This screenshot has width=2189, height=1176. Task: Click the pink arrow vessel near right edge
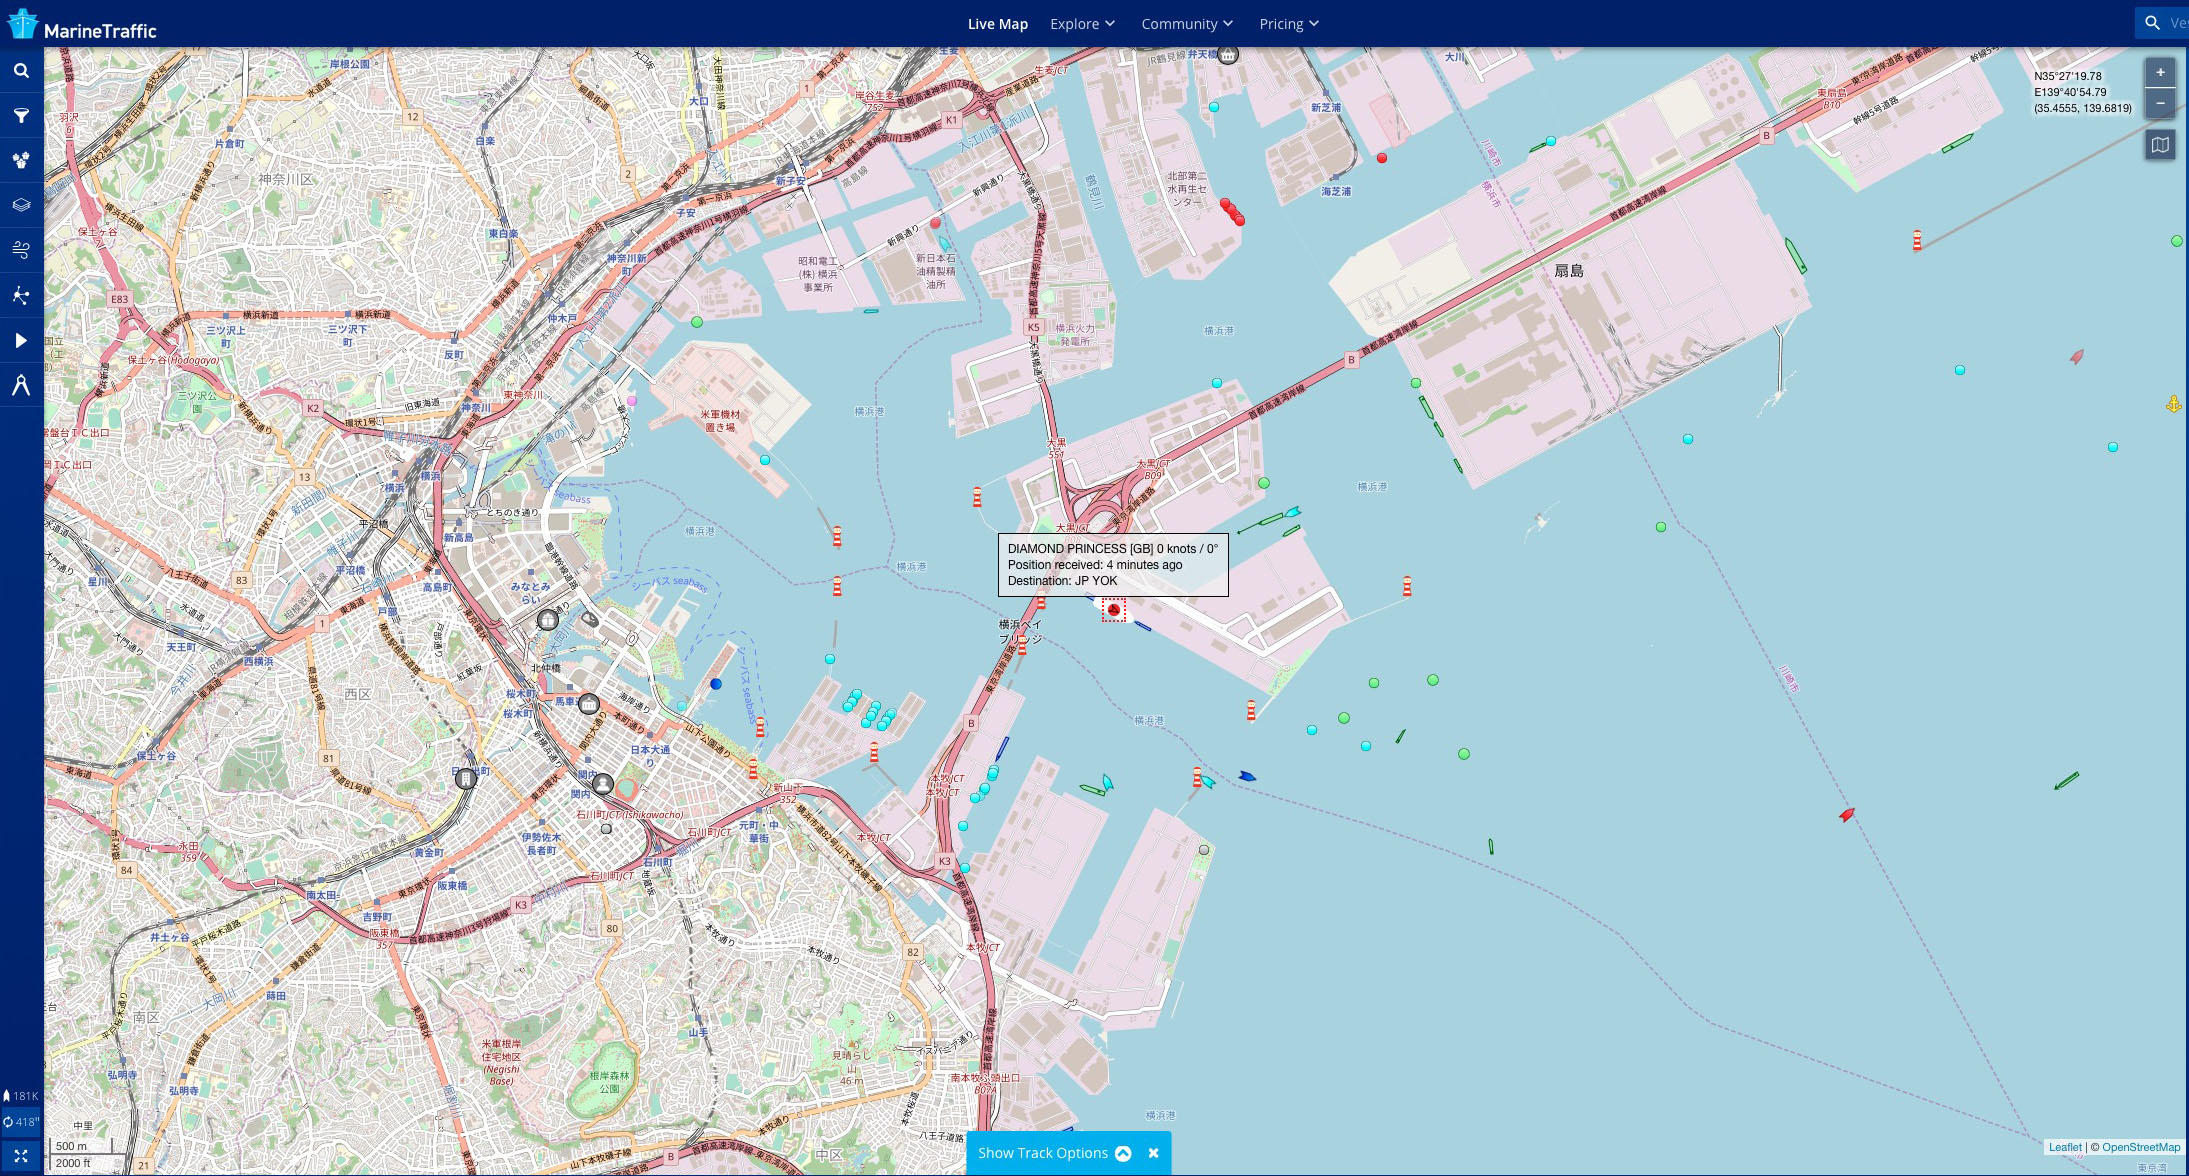[x=2077, y=356]
